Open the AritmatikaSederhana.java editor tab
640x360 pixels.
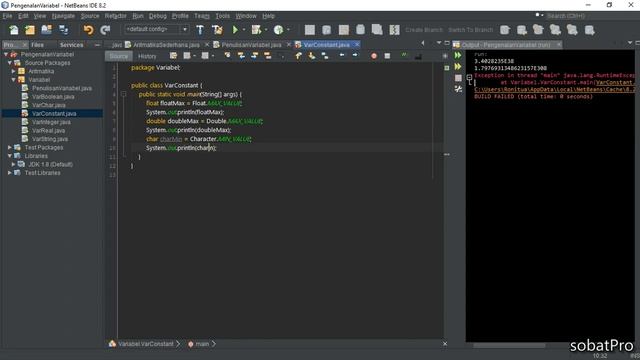(167, 45)
